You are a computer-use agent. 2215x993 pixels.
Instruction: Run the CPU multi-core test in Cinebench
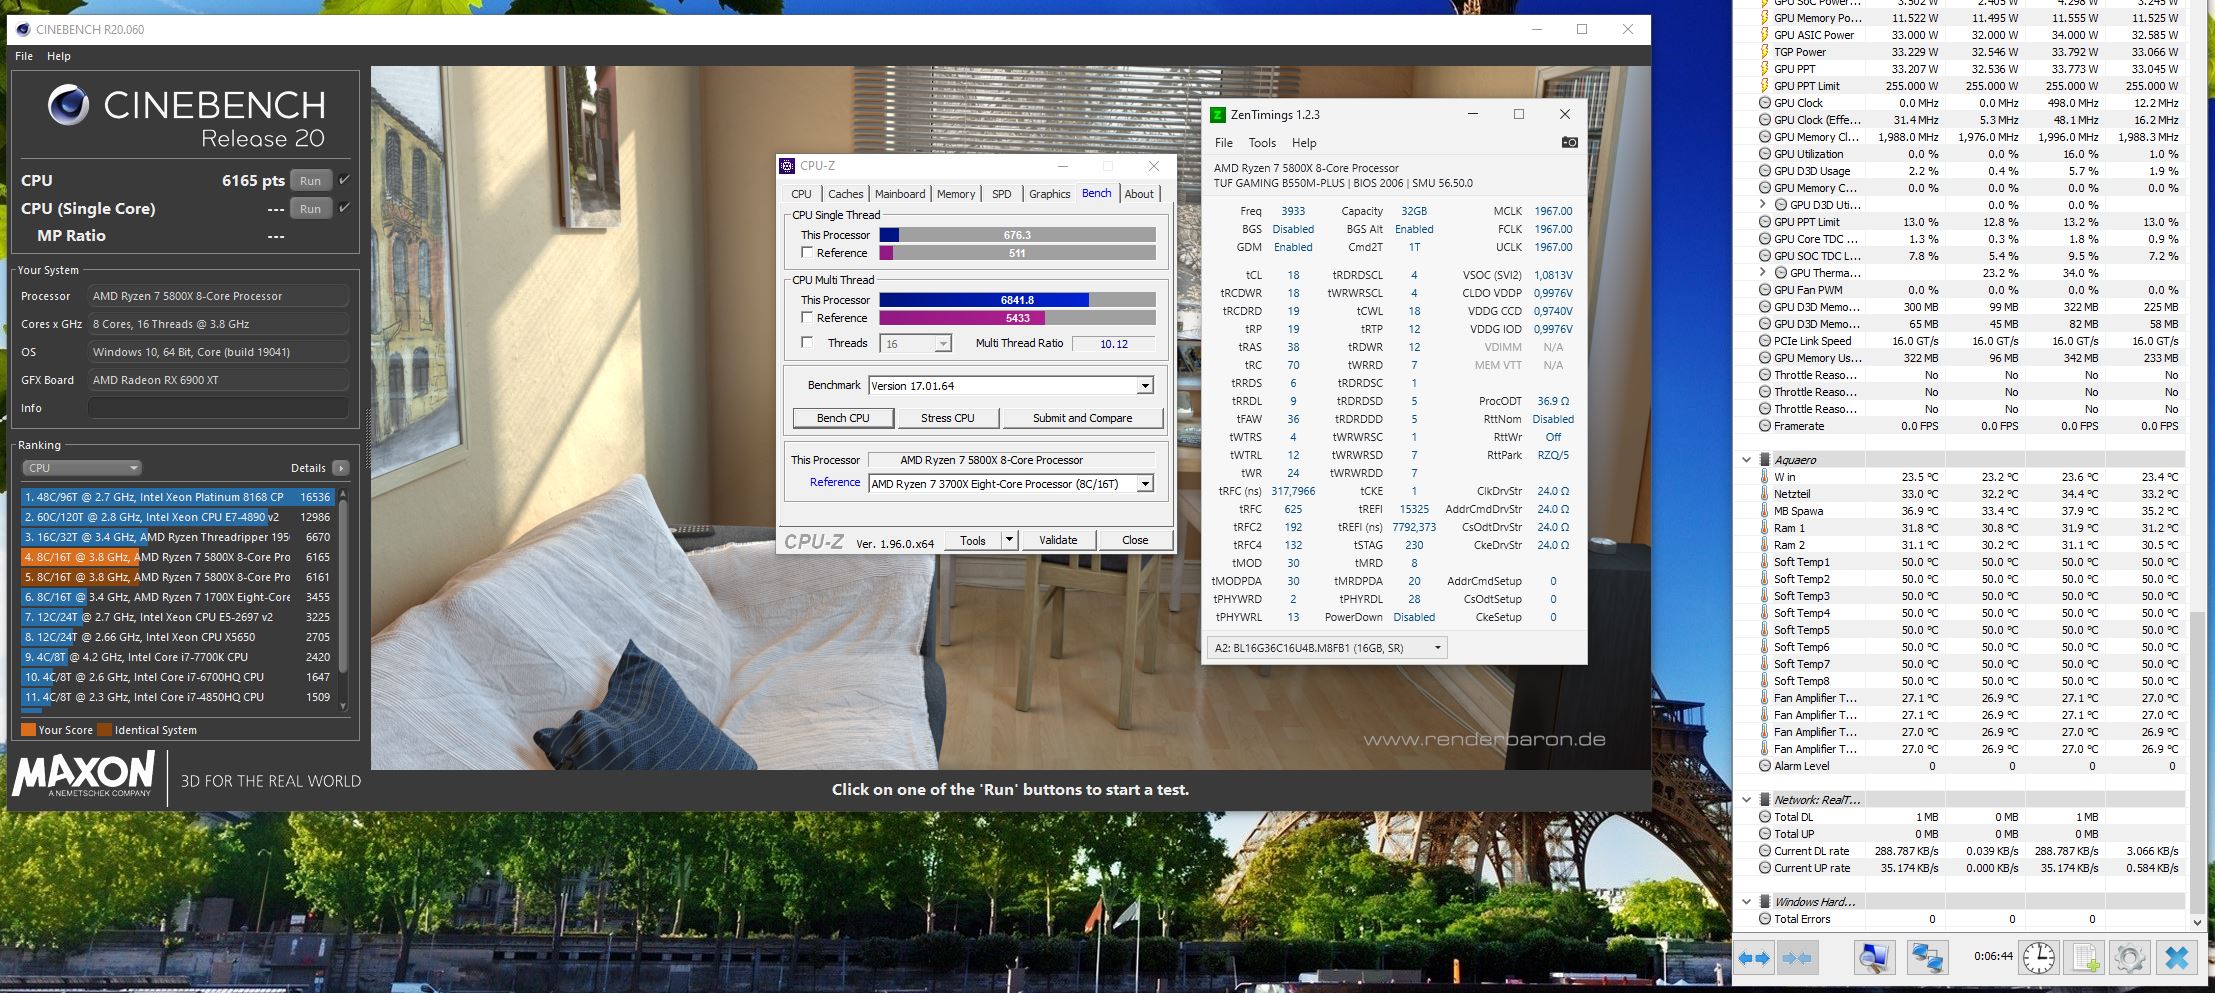pyautogui.click(x=311, y=181)
